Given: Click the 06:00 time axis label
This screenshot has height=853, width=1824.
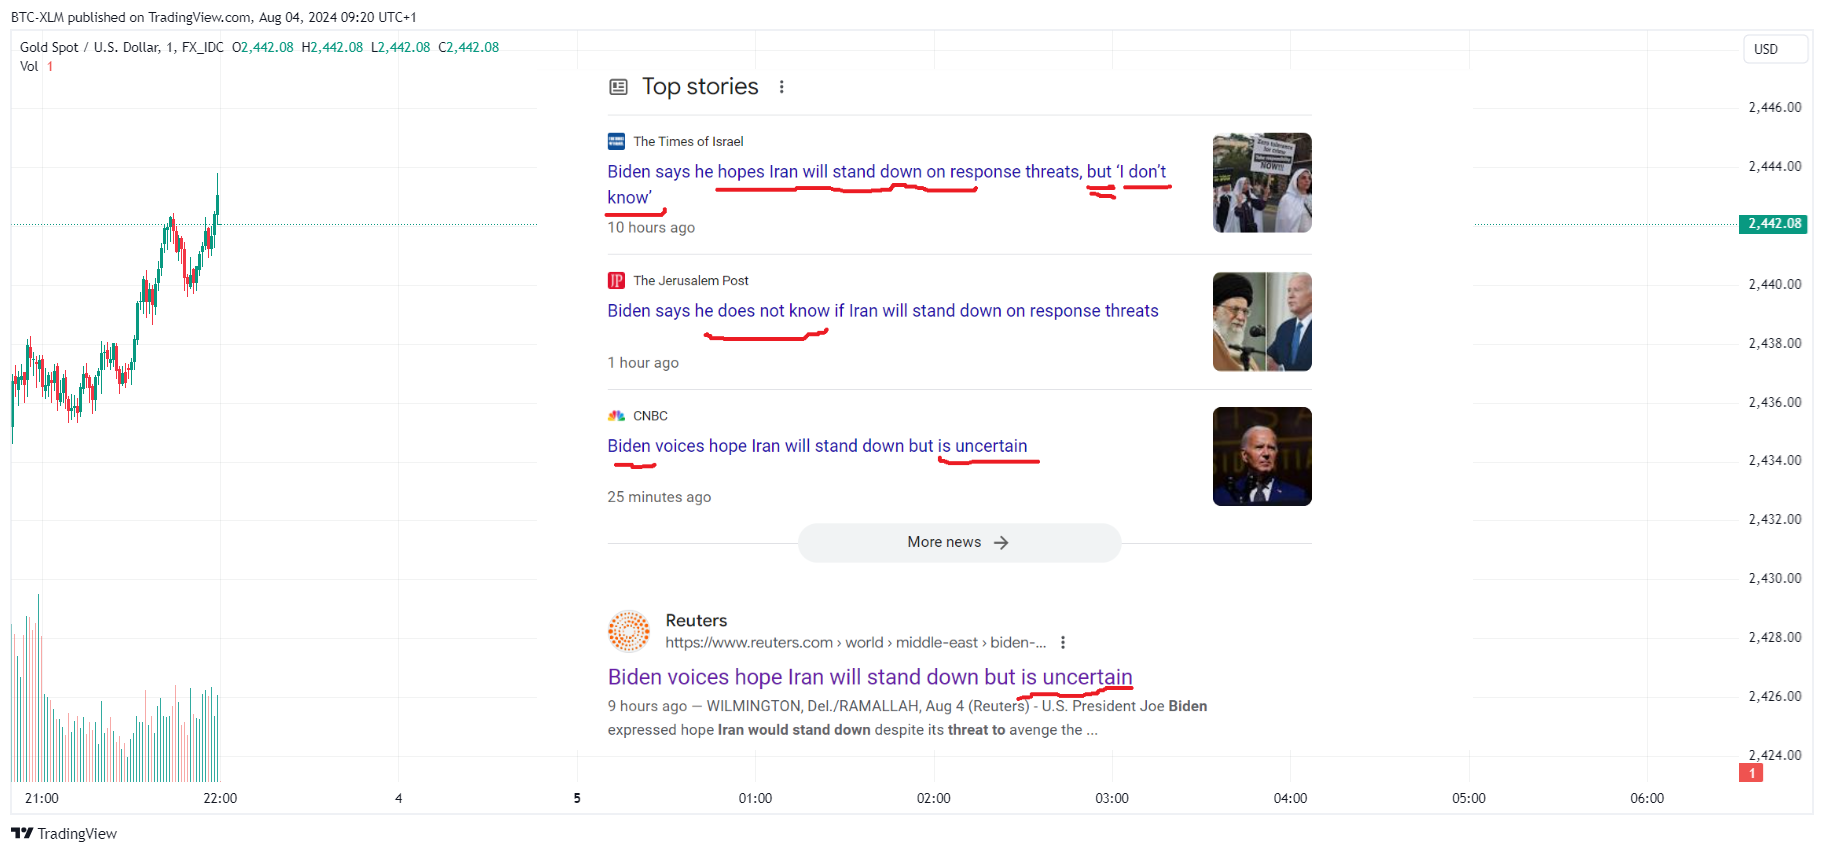Looking at the screenshot, I should click(x=1647, y=798).
